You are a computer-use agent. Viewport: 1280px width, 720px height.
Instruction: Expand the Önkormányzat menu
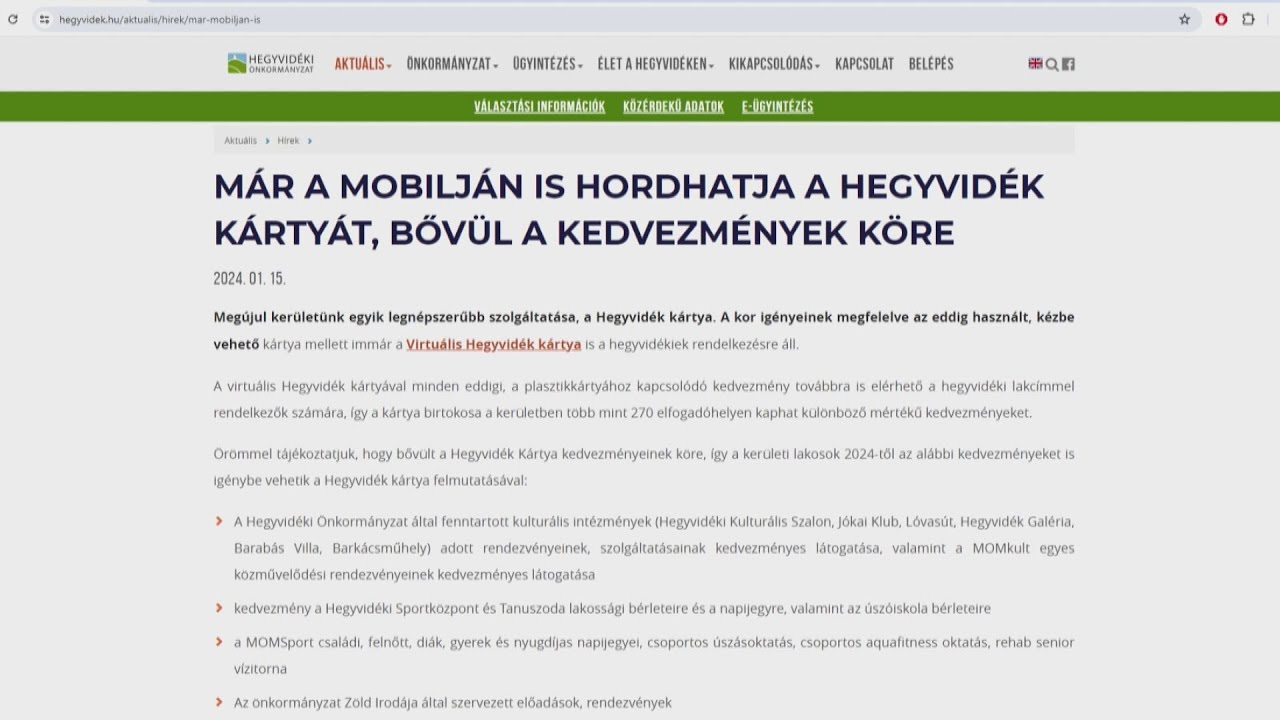tap(452, 64)
